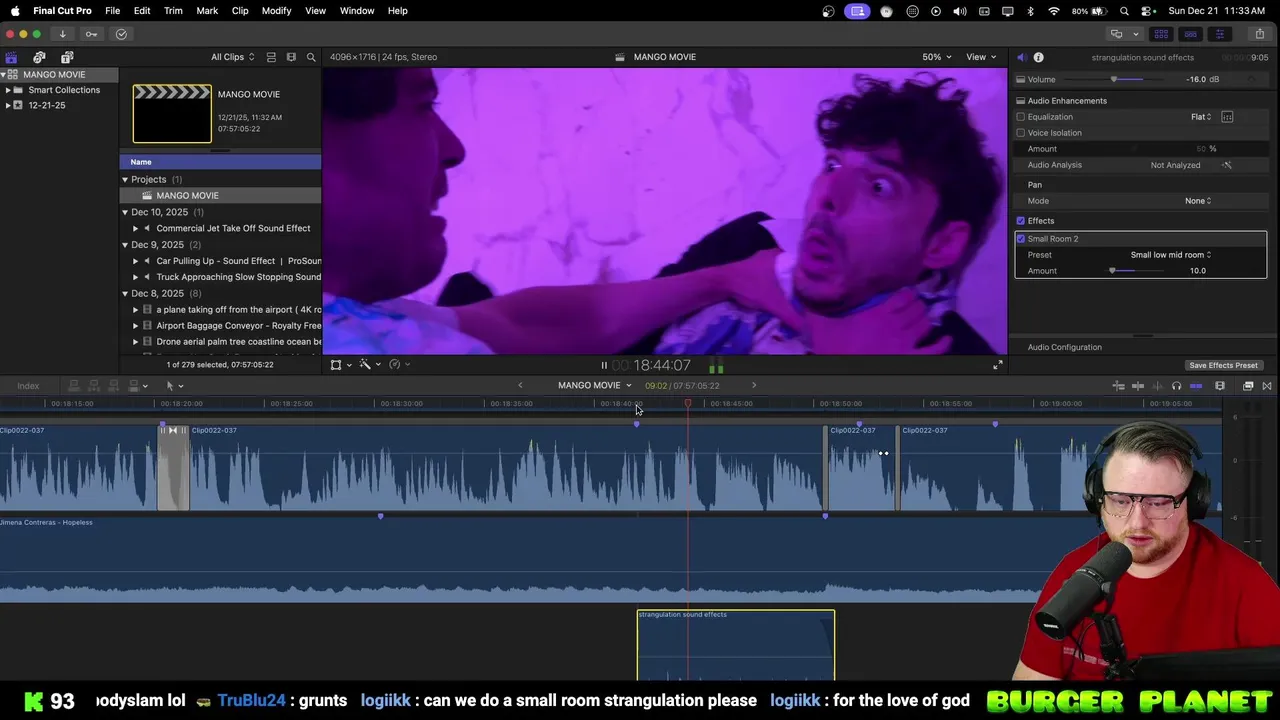Show the Transitions browser icon
The width and height of the screenshot is (1280, 720).
pyautogui.click(x=1267, y=386)
